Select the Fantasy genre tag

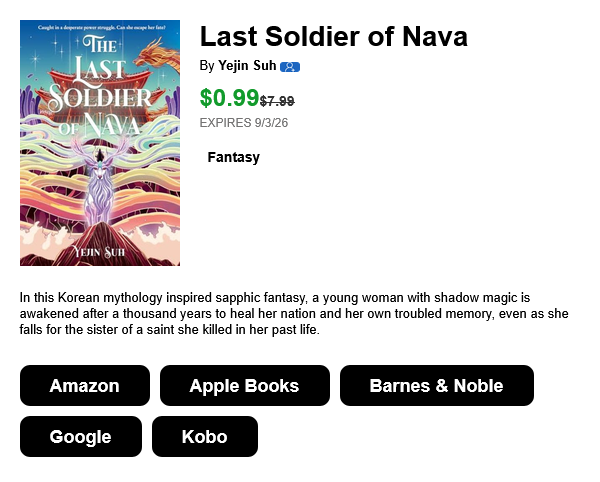(233, 157)
